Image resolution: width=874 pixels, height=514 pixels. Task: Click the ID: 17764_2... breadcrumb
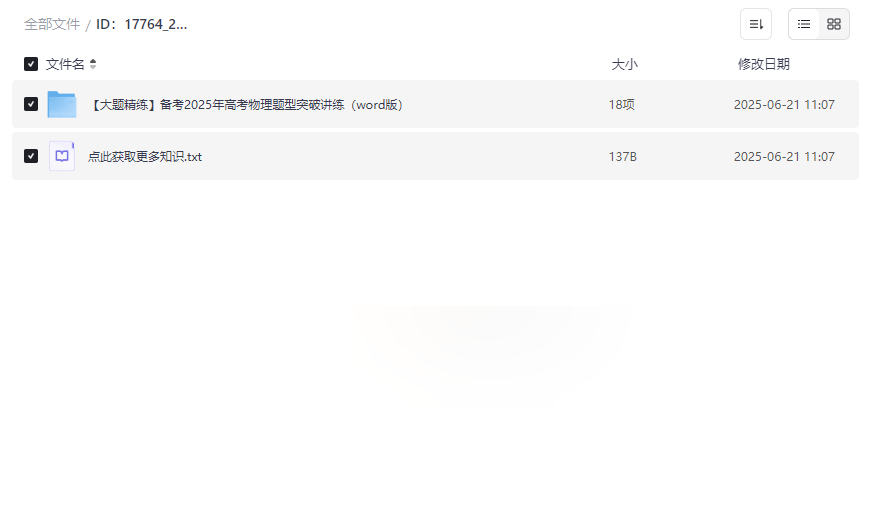coord(142,25)
